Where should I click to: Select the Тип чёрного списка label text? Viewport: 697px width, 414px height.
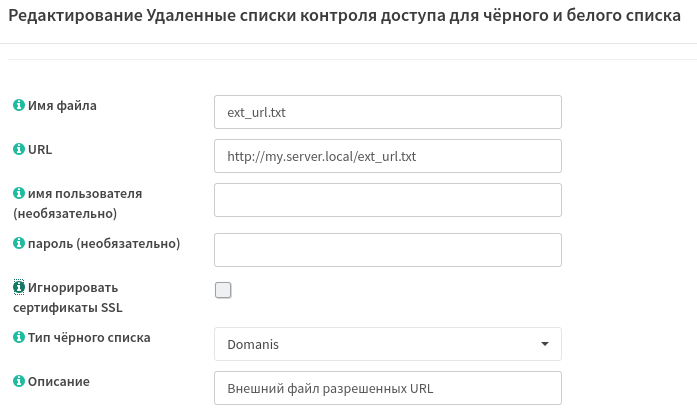[x=89, y=338]
